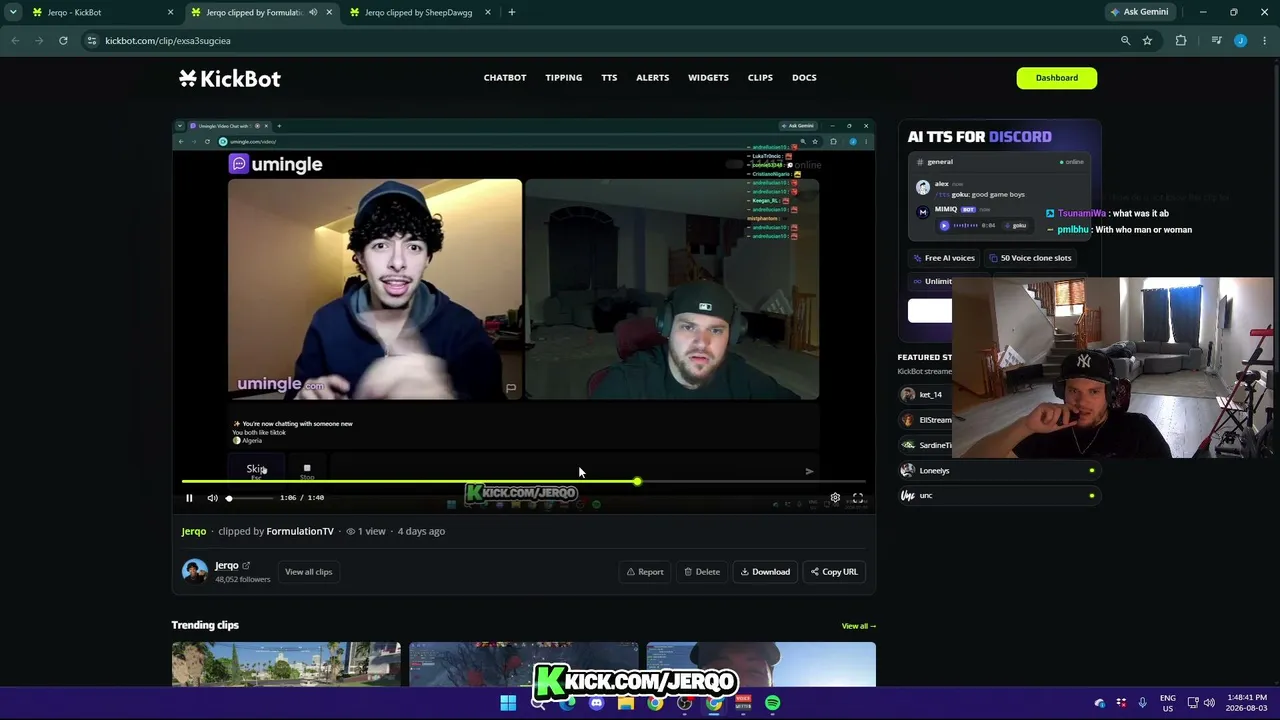
Task: Open the DOCS nav link
Action: coord(804,78)
